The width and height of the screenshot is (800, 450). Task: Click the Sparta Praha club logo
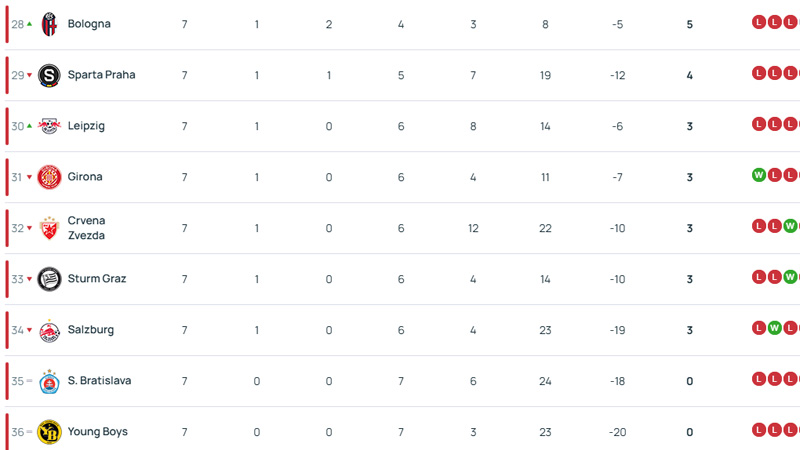[x=49, y=75]
